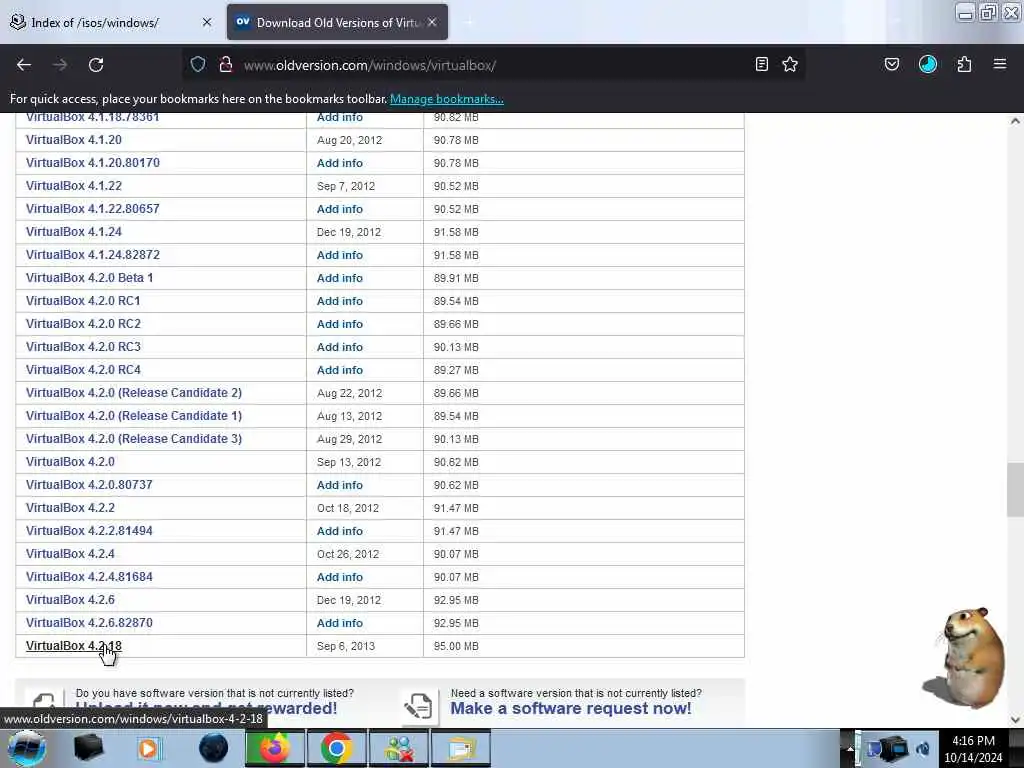Screen dimensions: 1024x768
Task: Open VirtualBox 4.2.0 RC2 link
Action: [x=83, y=324]
